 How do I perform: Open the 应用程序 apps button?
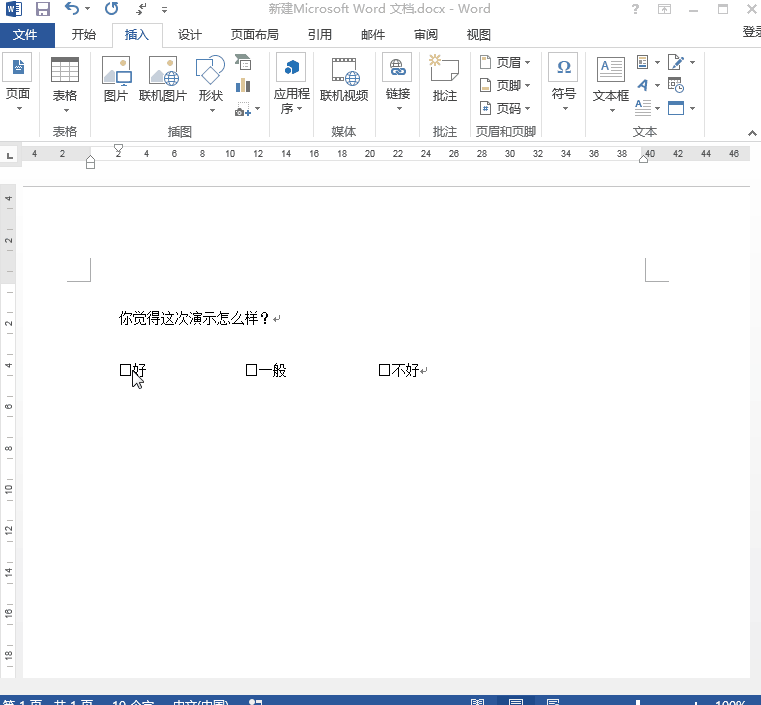[291, 83]
